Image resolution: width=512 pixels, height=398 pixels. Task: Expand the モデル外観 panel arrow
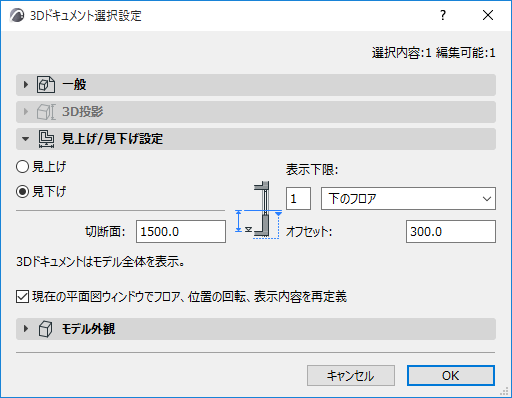(x=26, y=329)
